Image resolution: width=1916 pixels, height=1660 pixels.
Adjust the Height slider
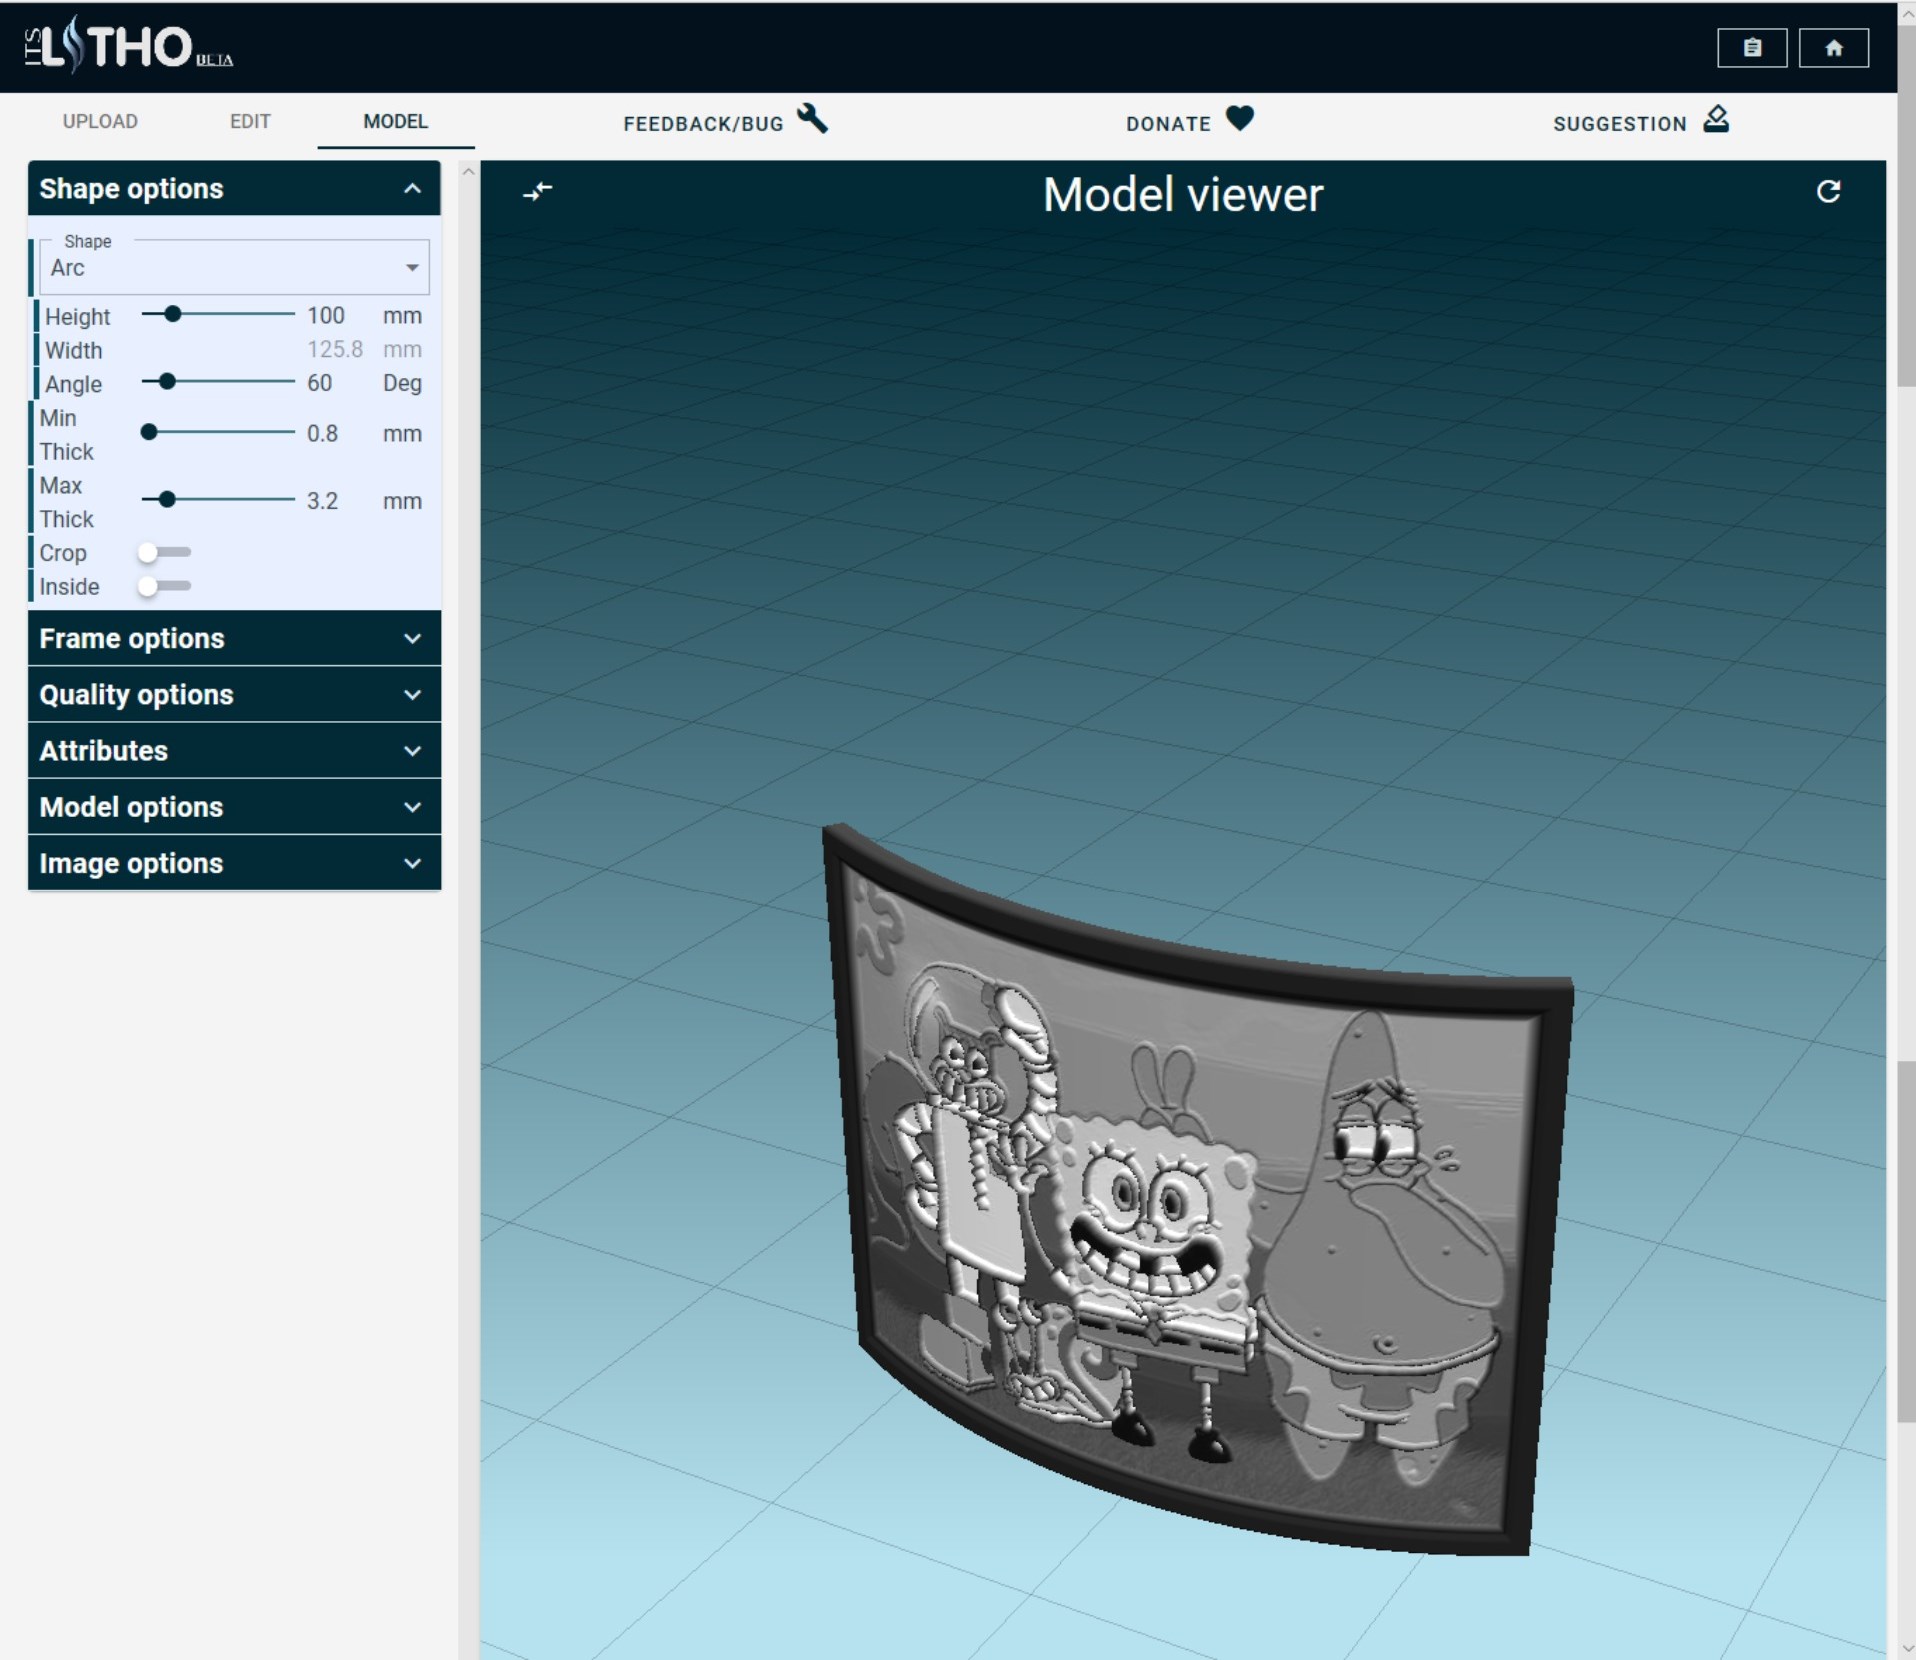[218, 314]
